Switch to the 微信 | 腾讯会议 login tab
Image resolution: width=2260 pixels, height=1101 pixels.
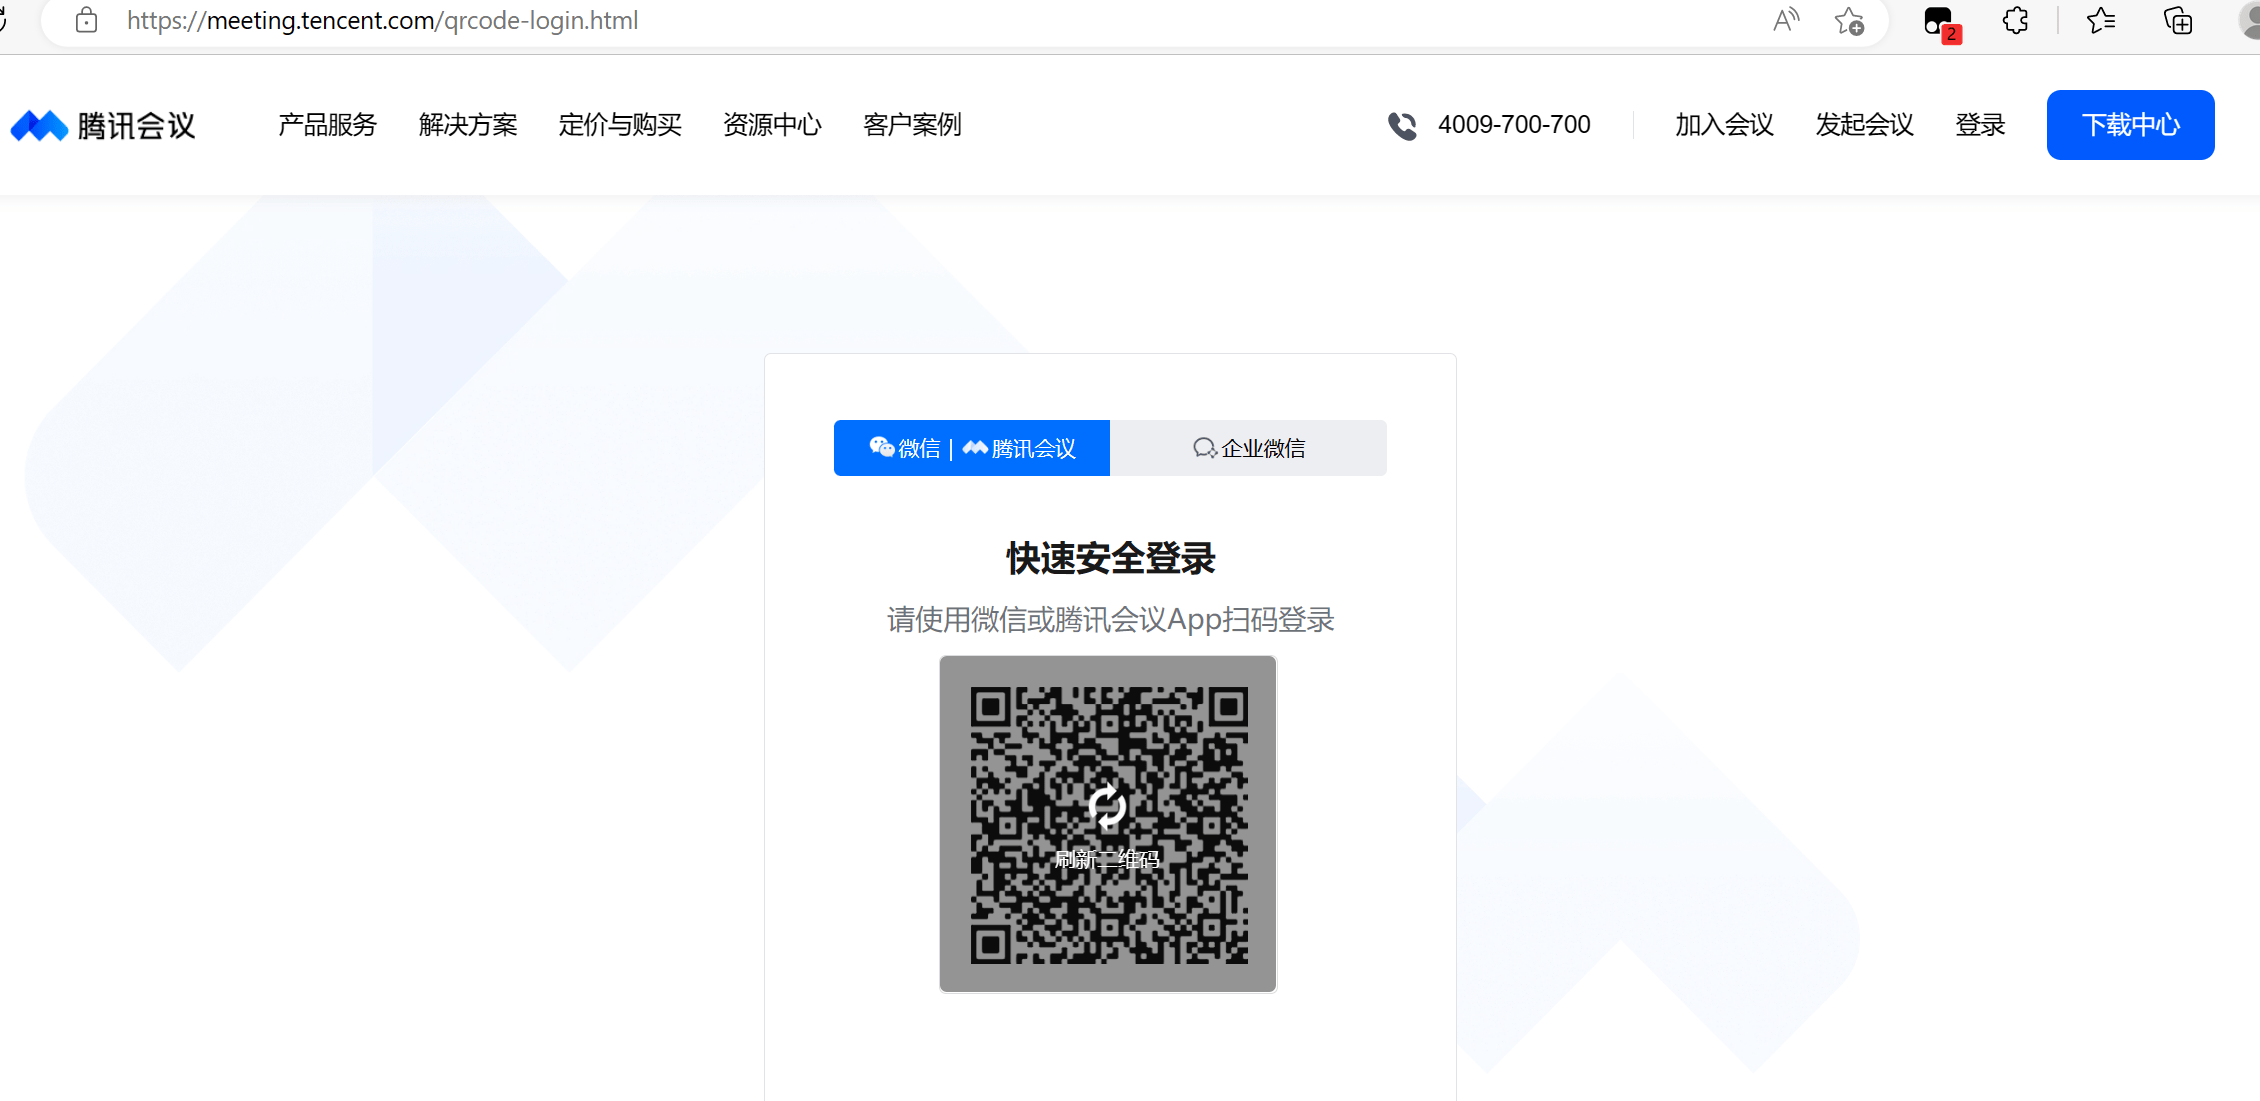(x=971, y=447)
